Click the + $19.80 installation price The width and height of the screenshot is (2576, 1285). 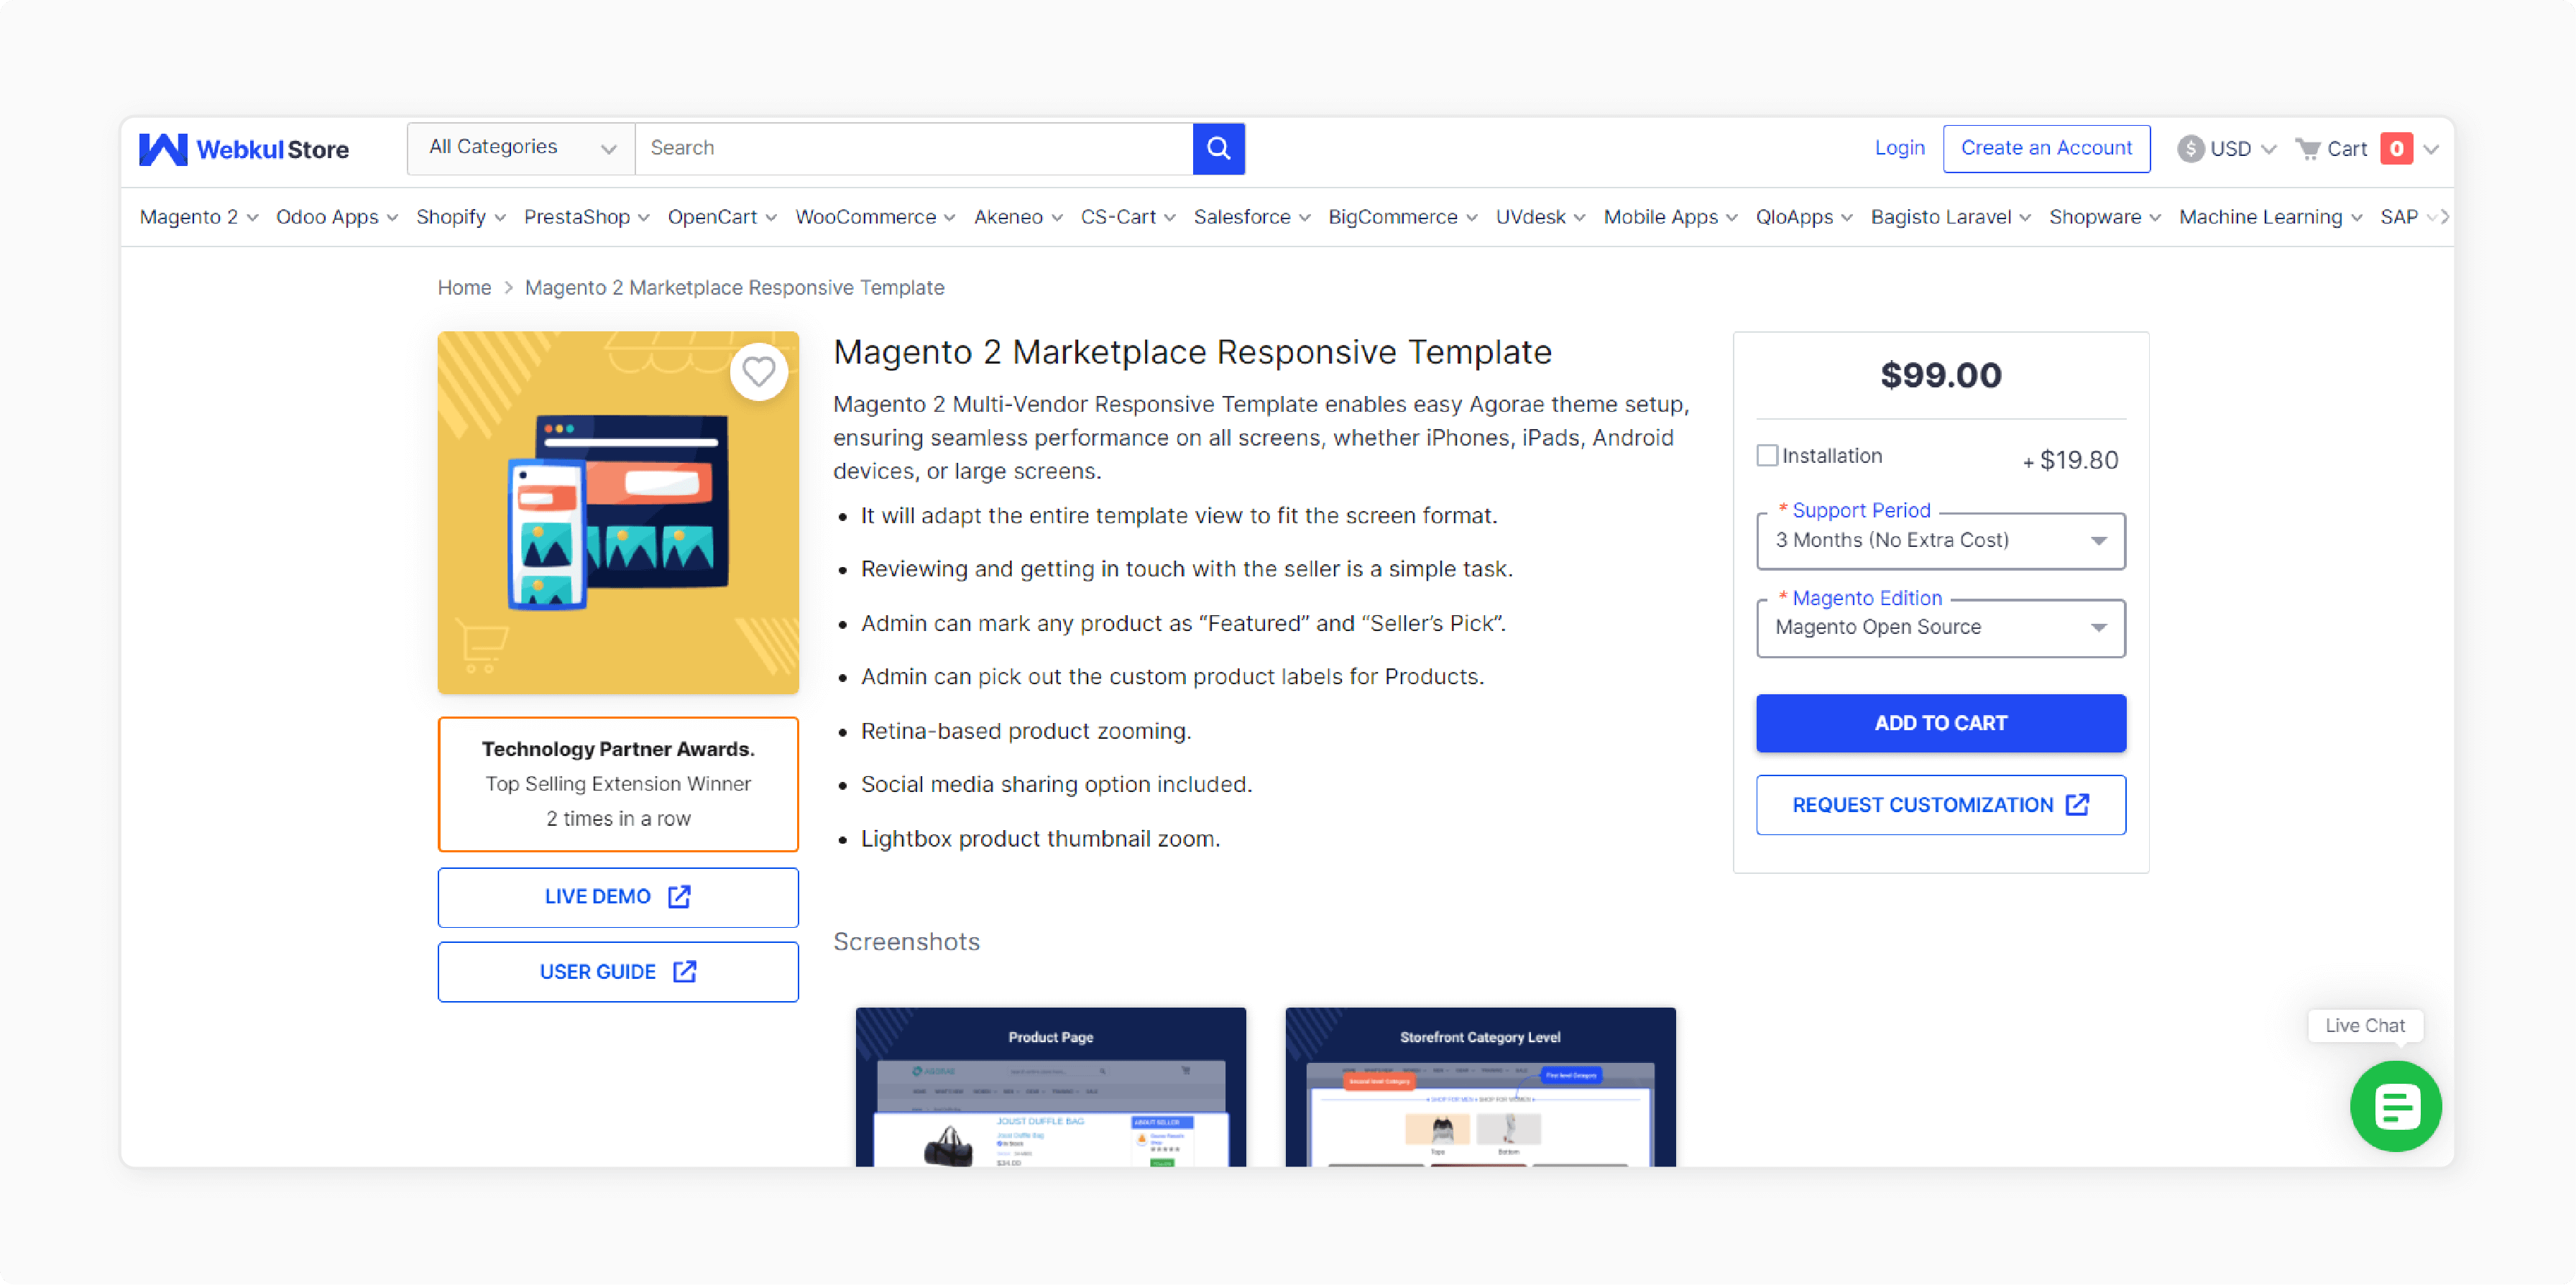tap(2069, 460)
